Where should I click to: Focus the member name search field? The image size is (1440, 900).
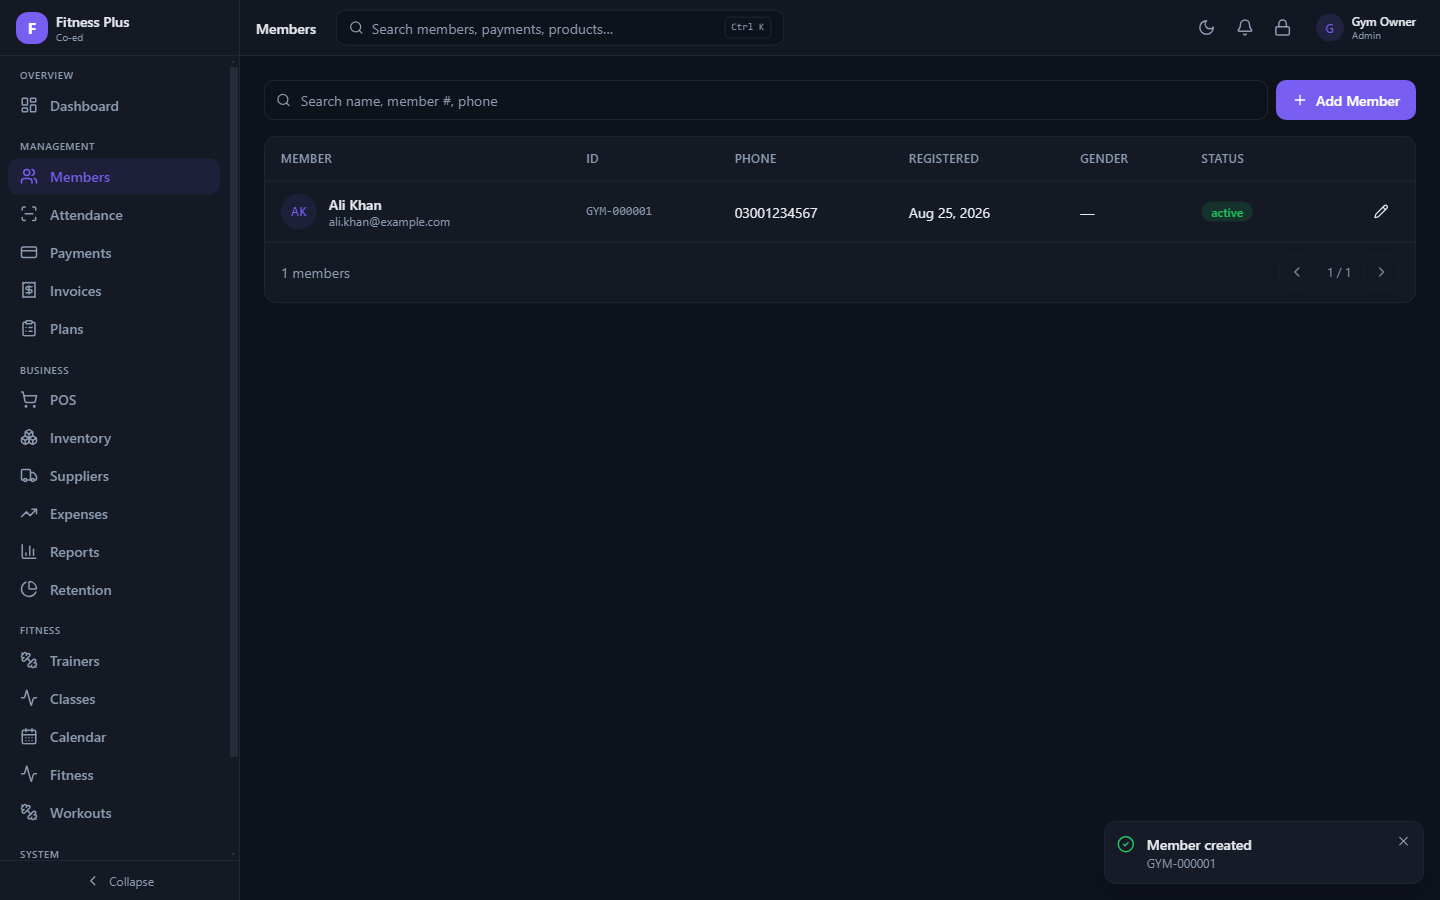766,100
